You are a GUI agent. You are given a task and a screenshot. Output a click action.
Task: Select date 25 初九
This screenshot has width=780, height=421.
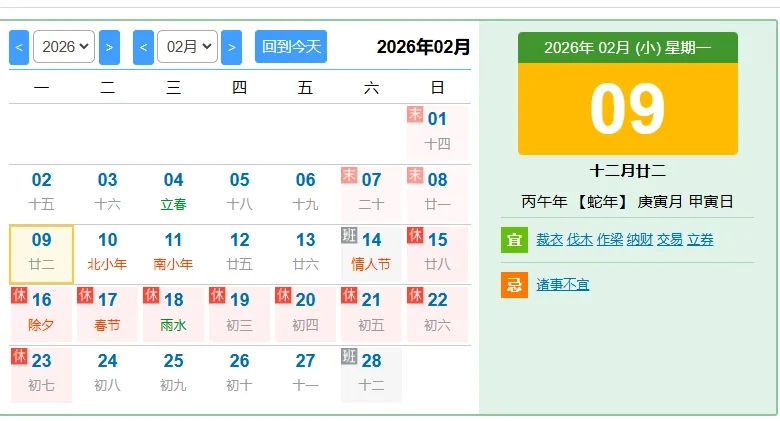(x=174, y=375)
